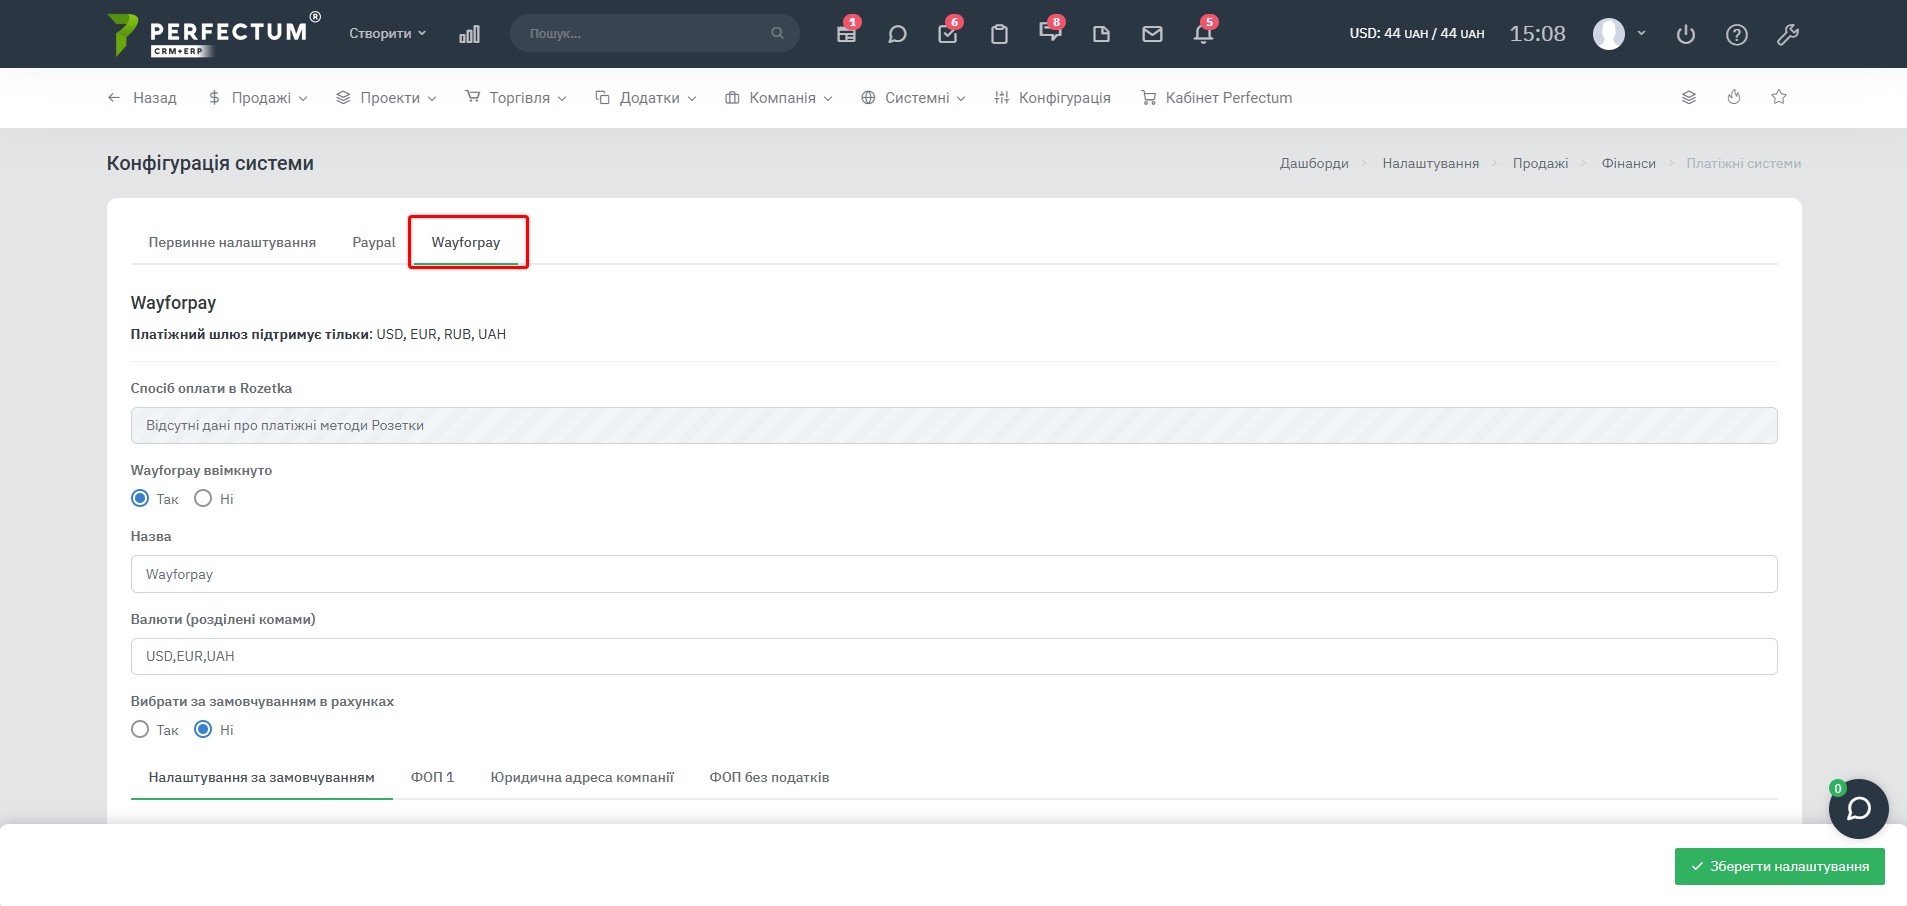Open Налаштування за замовчуванням sub-tab

261,777
